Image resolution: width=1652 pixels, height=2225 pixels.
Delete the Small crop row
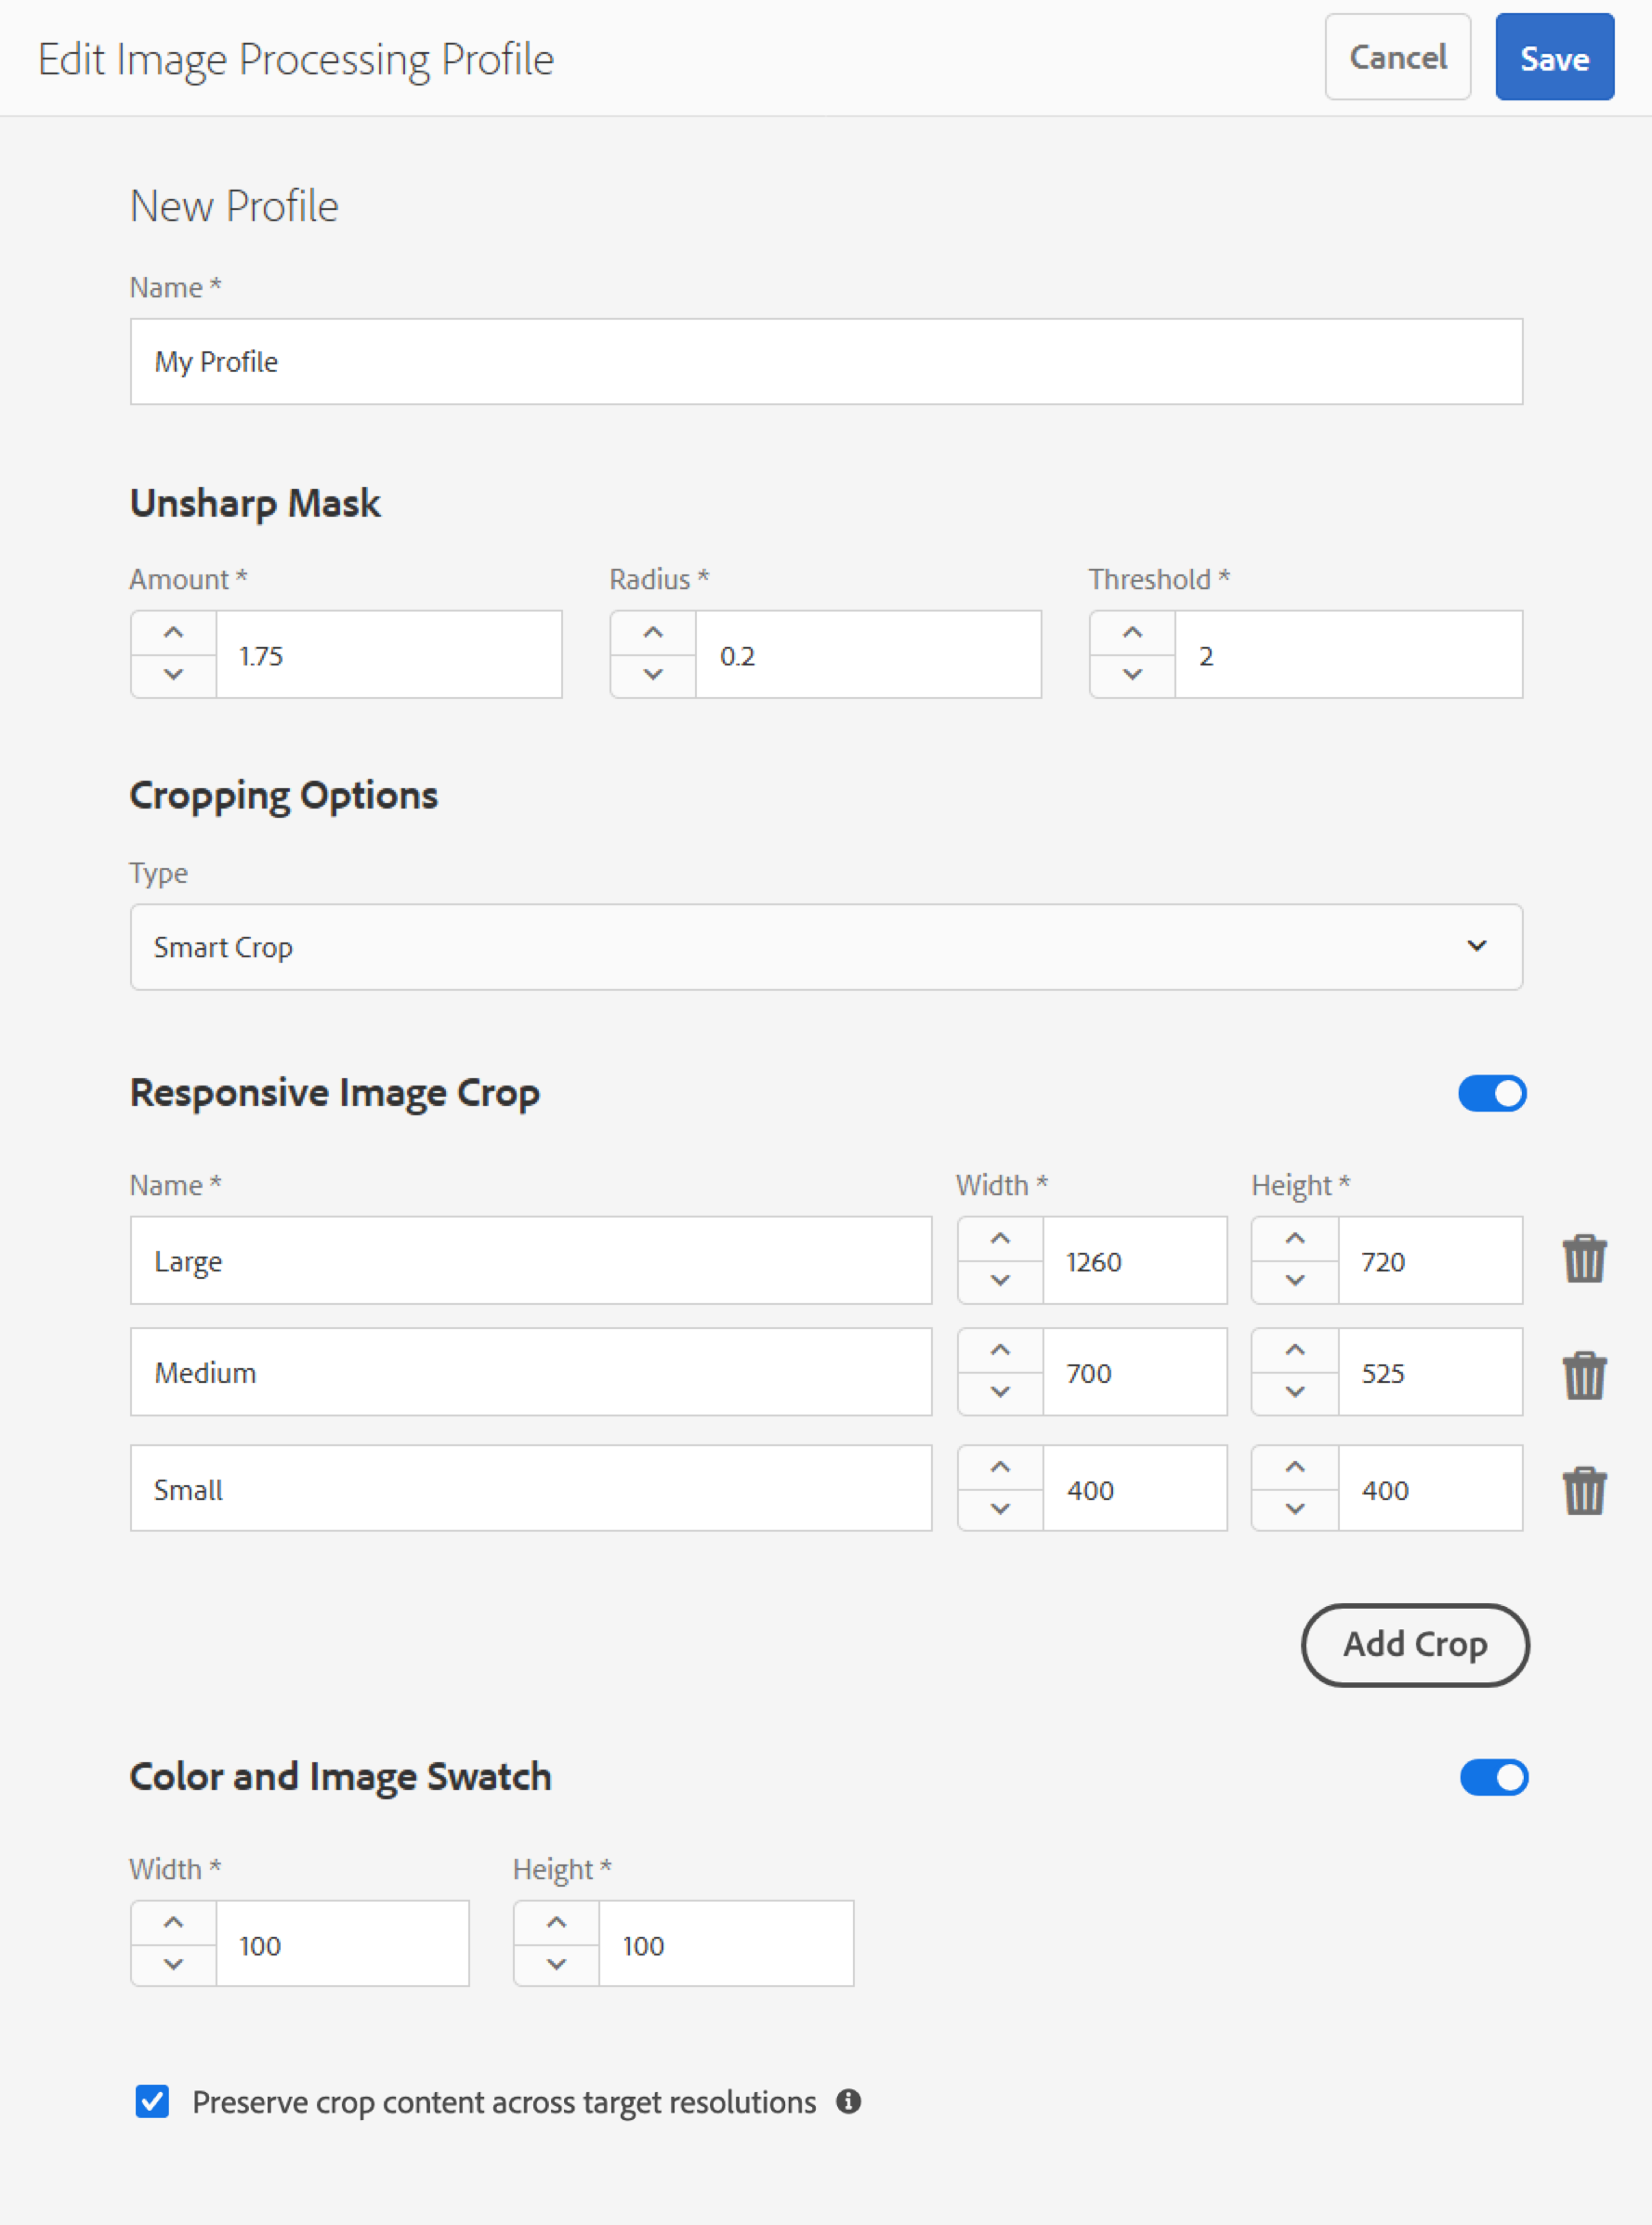coord(1584,1490)
